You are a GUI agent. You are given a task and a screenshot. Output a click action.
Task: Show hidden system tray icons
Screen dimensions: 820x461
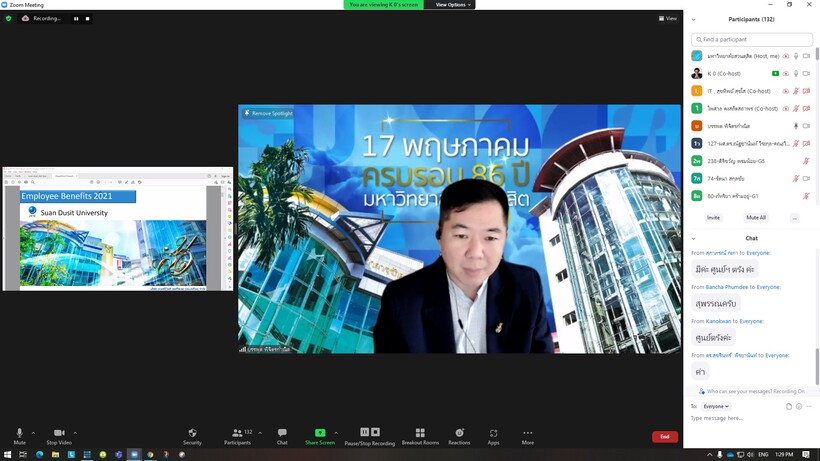coord(710,455)
